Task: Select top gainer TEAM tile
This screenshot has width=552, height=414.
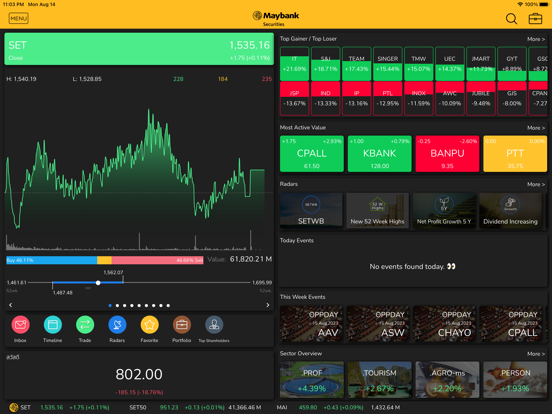Action: tap(357, 64)
